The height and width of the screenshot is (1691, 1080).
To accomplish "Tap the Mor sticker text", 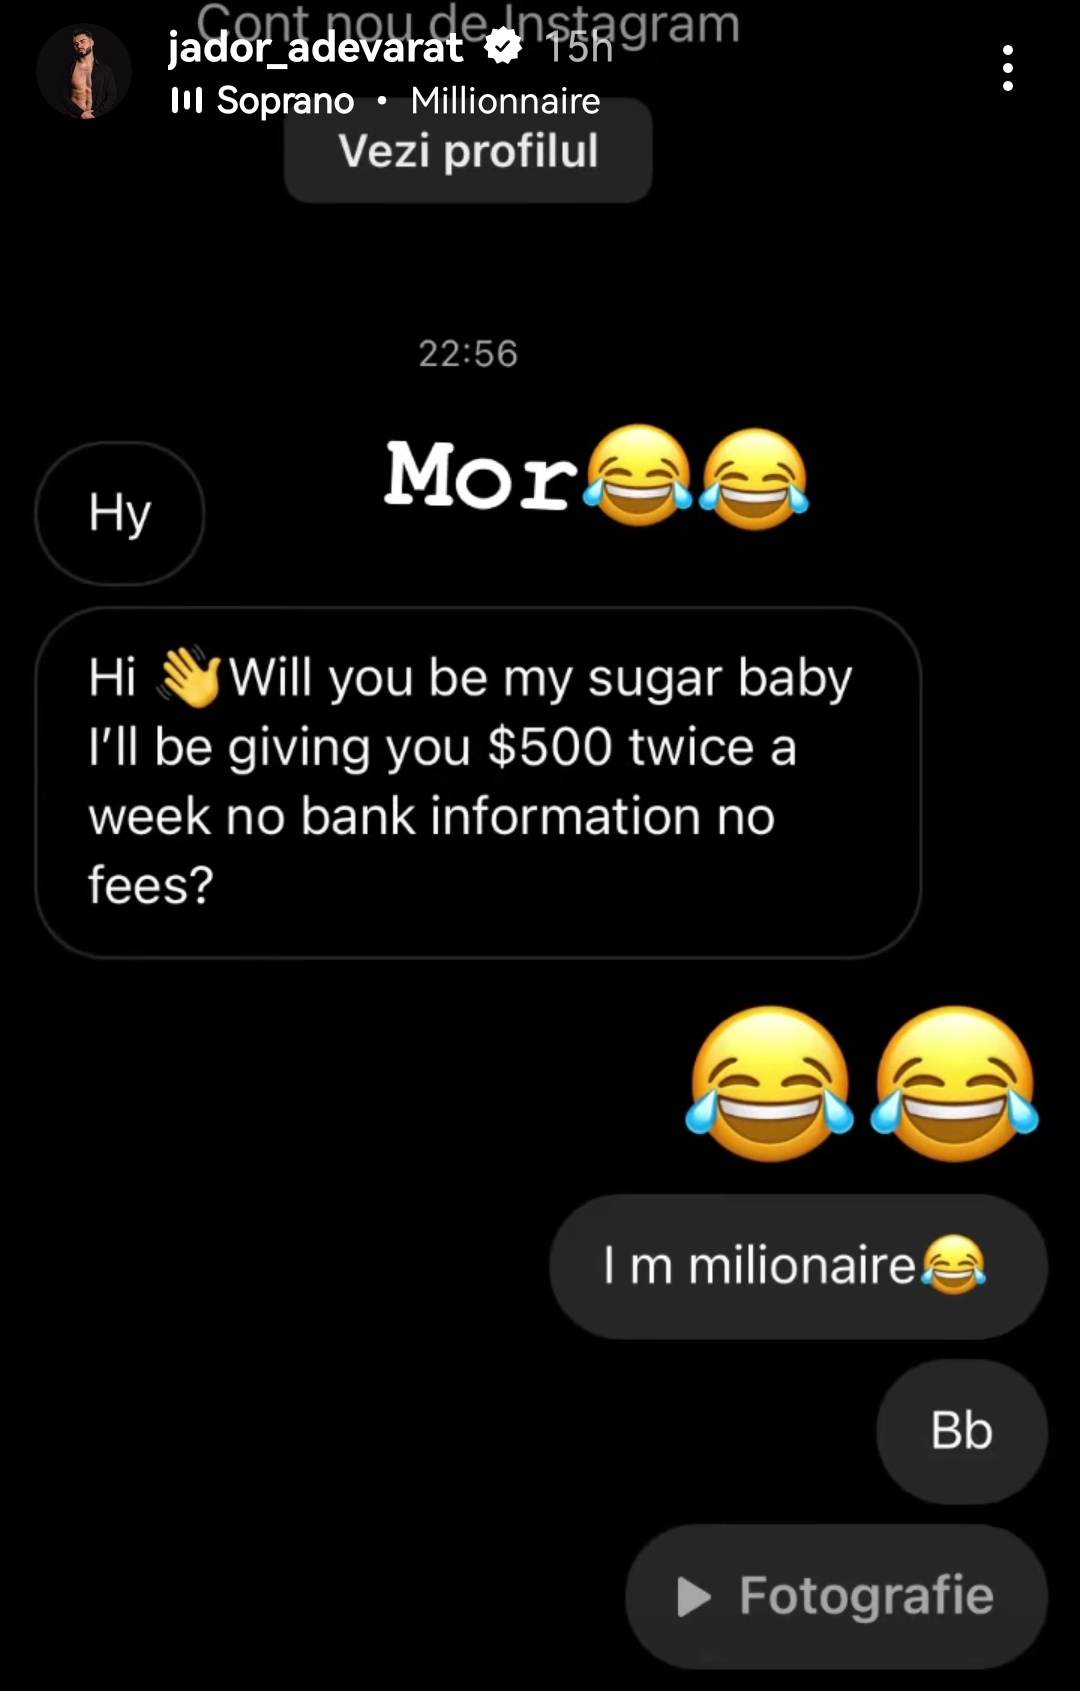I will pos(482,475).
